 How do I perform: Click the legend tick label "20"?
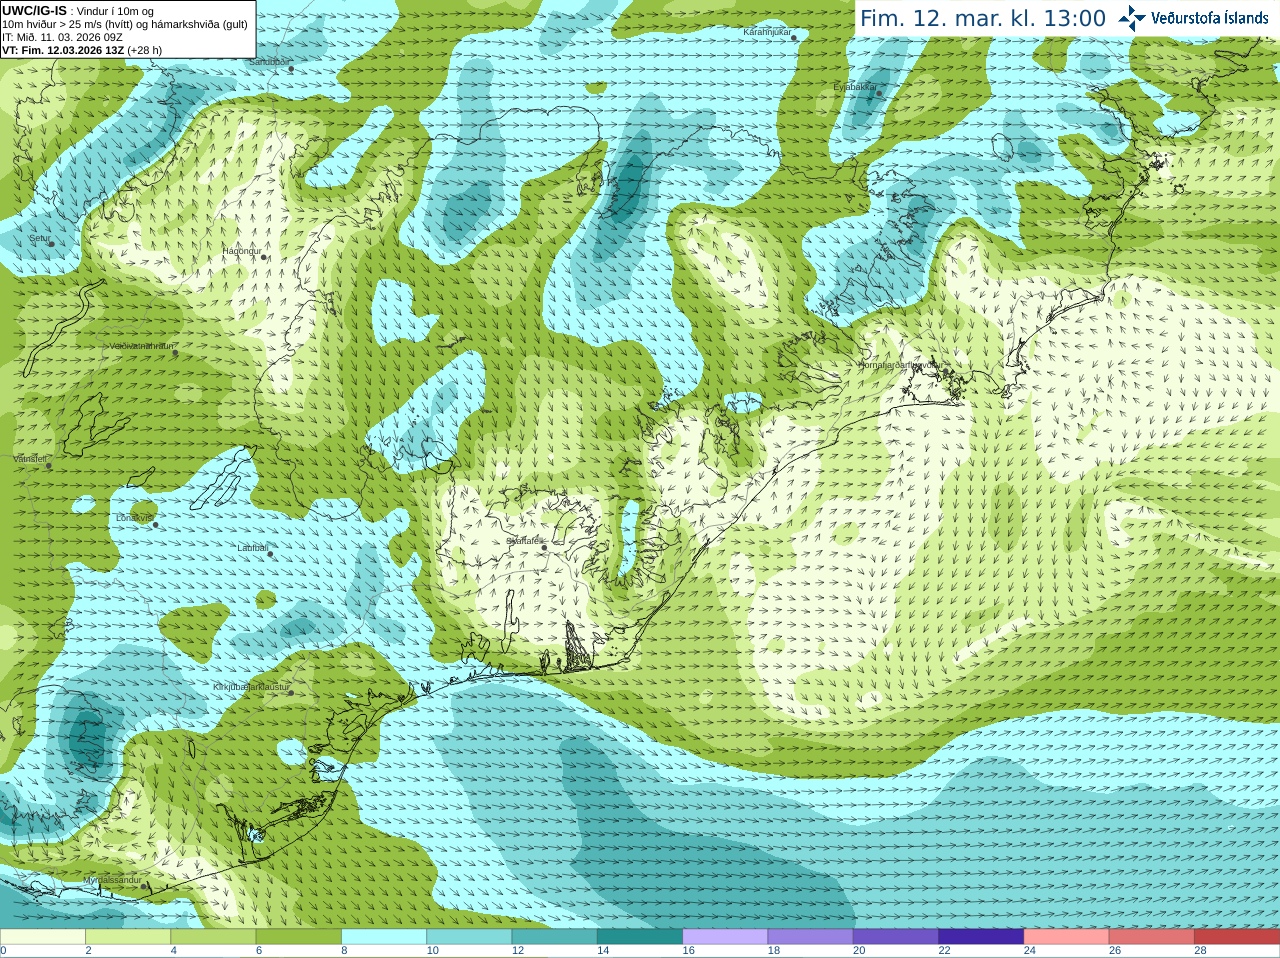(860, 951)
